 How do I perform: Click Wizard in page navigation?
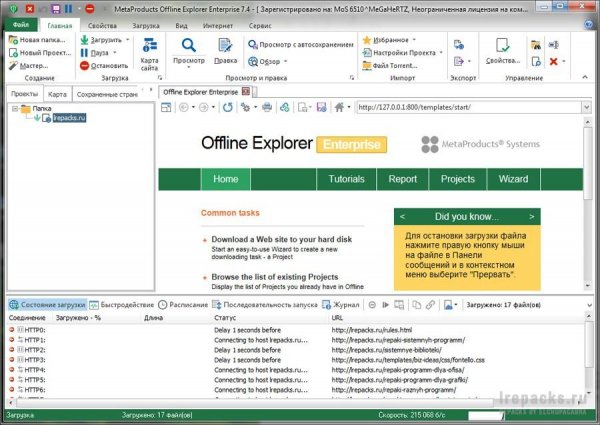[x=513, y=179]
